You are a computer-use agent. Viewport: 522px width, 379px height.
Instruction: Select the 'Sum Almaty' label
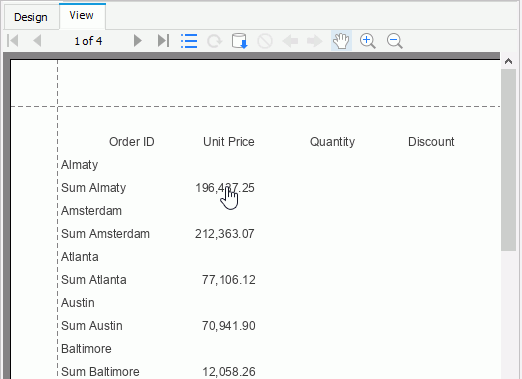[94, 188]
